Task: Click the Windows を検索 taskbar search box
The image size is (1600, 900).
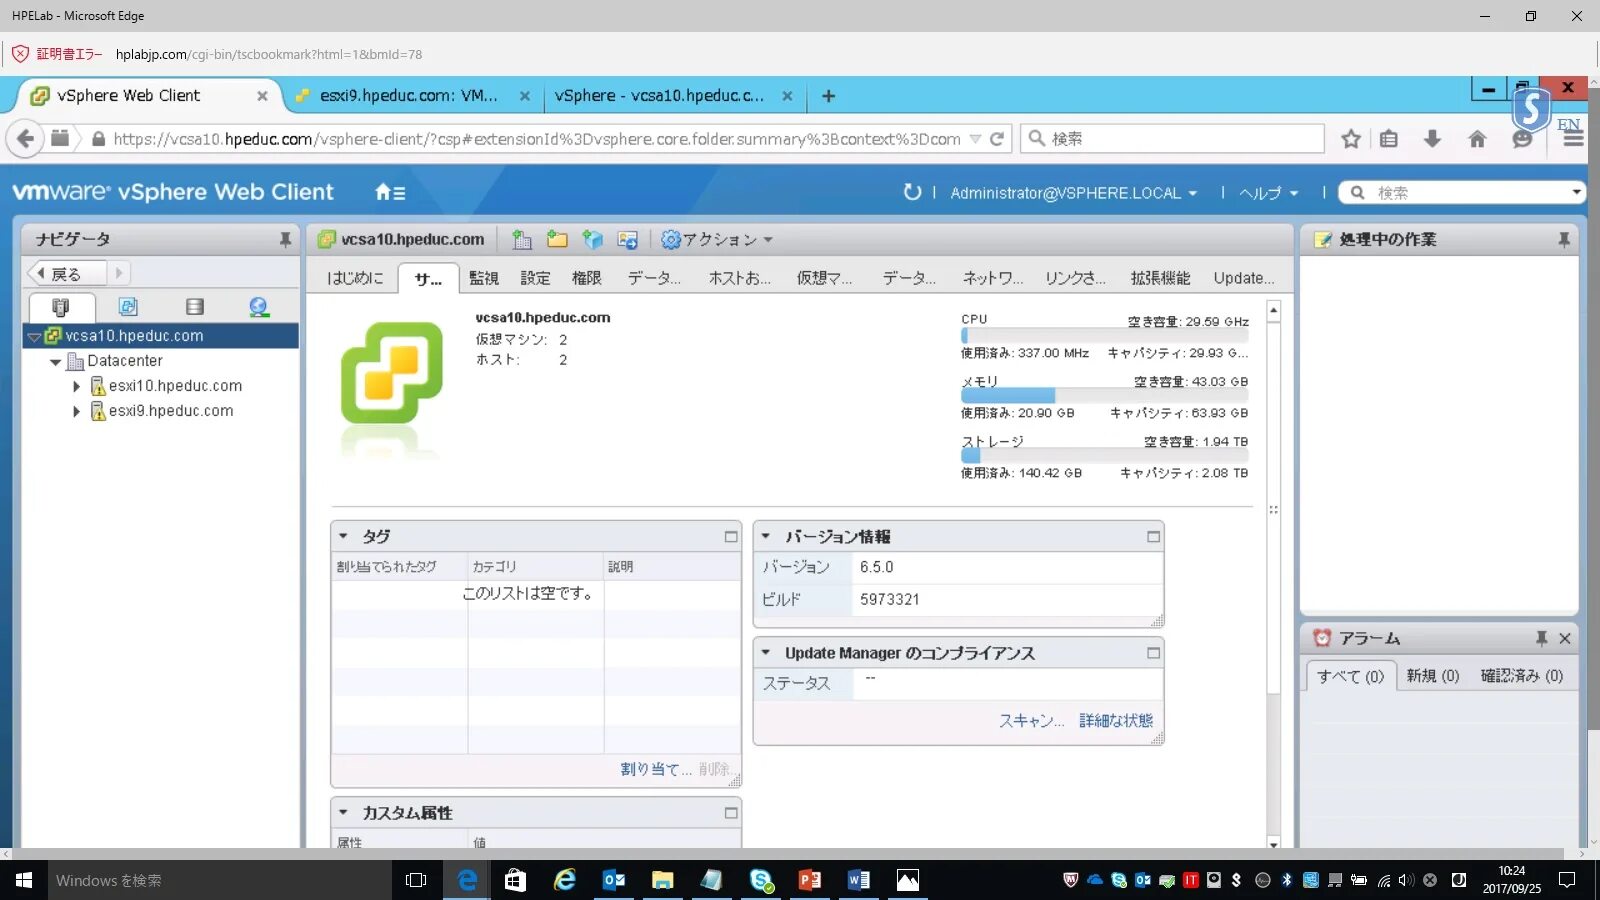Action: [x=220, y=880]
